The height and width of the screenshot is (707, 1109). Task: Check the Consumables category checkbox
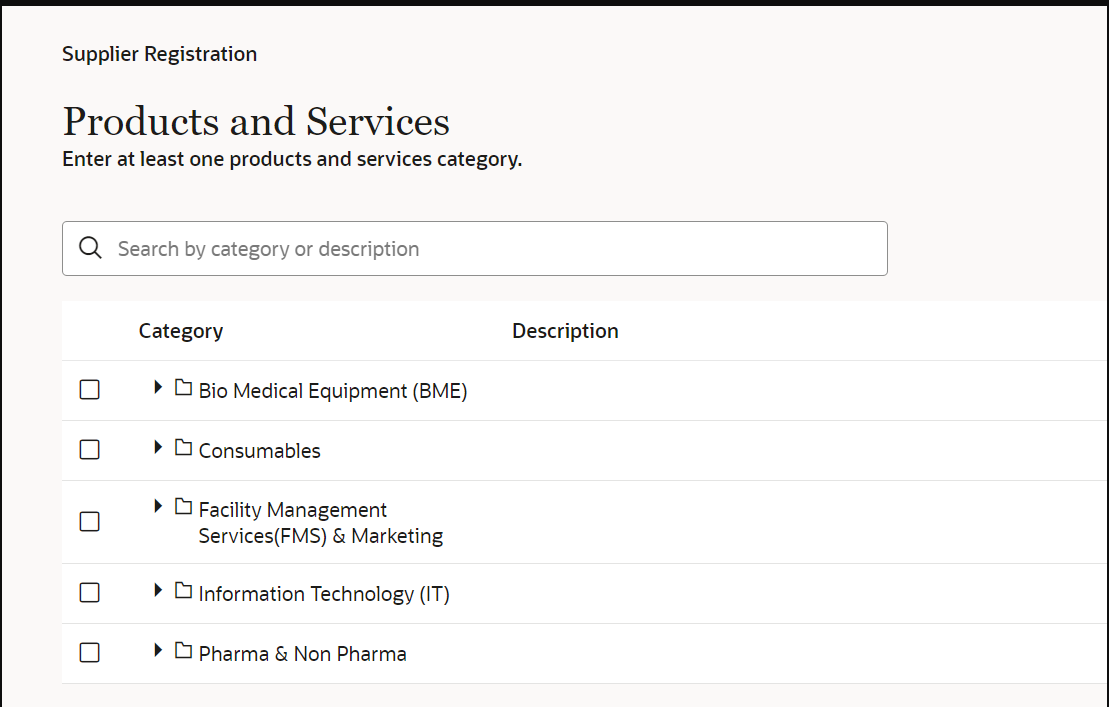(x=89, y=449)
